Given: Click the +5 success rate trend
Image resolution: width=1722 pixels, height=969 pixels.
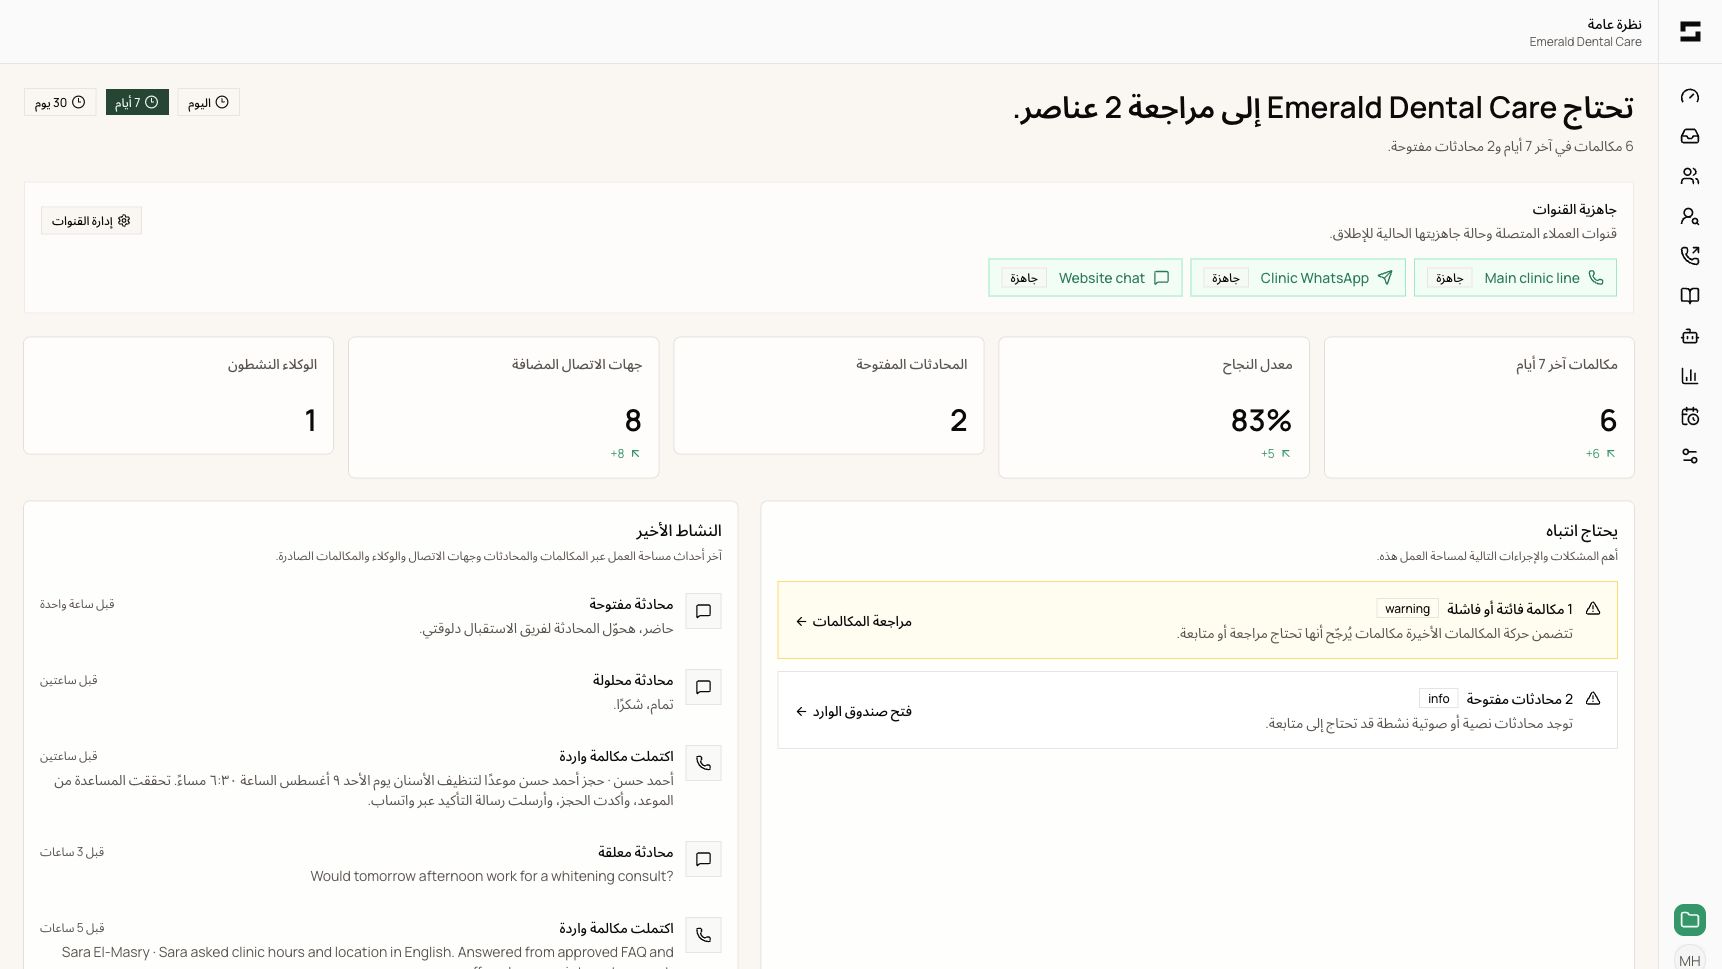Looking at the screenshot, I should (1275, 454).
